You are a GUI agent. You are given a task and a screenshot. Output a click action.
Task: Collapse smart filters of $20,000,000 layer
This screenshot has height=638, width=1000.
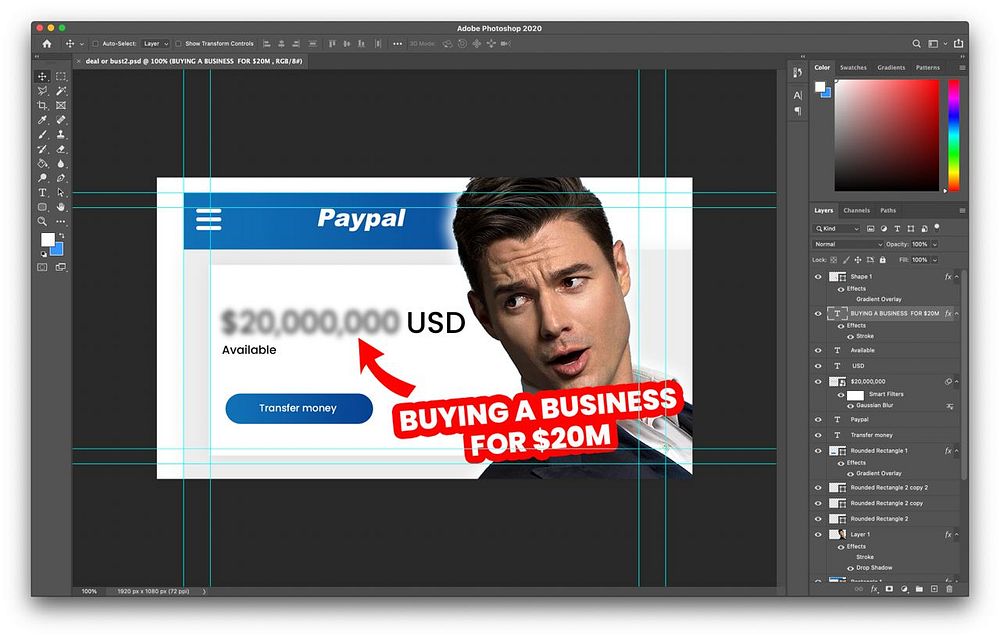click(x=957, y=382)
